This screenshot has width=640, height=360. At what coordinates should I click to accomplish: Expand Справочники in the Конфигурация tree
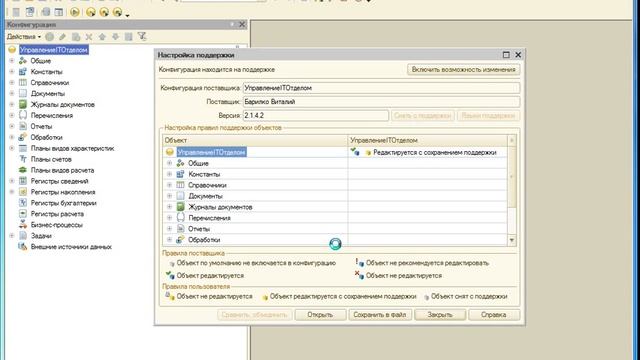(x=12, y=83)
